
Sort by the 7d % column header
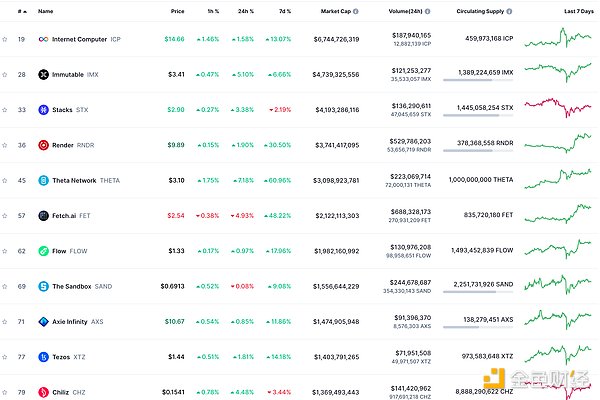(285, 11)
